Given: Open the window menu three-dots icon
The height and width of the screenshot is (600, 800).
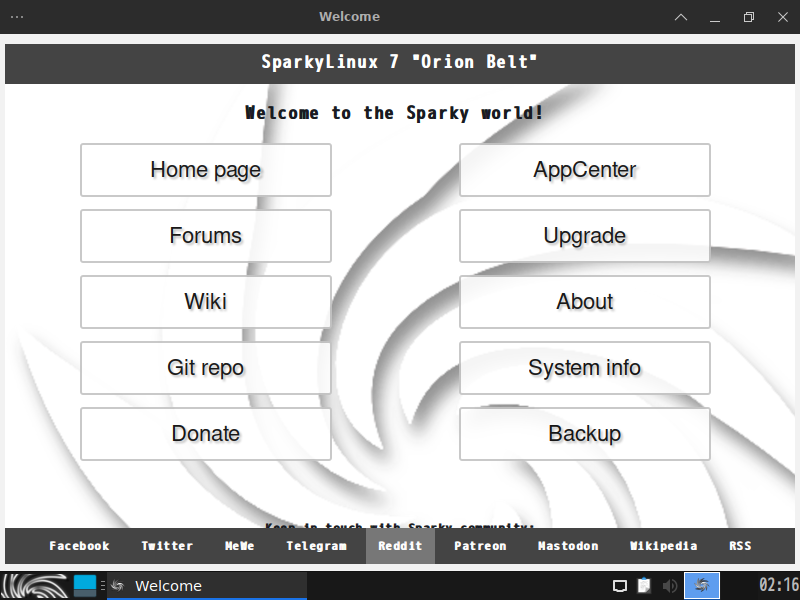Looking at the screenshot, I should [17, 17].
